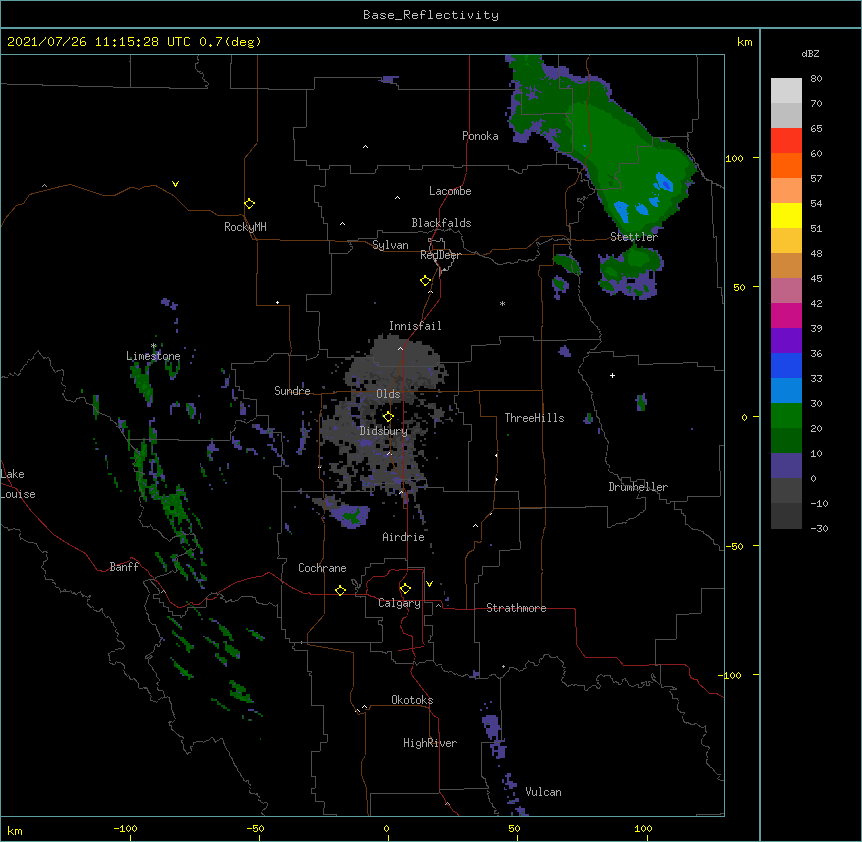Image resolution: width=862 pixels, height=842 pixels.
Task: Click the yellow station marker above Calgary
Action: (405, 589)
